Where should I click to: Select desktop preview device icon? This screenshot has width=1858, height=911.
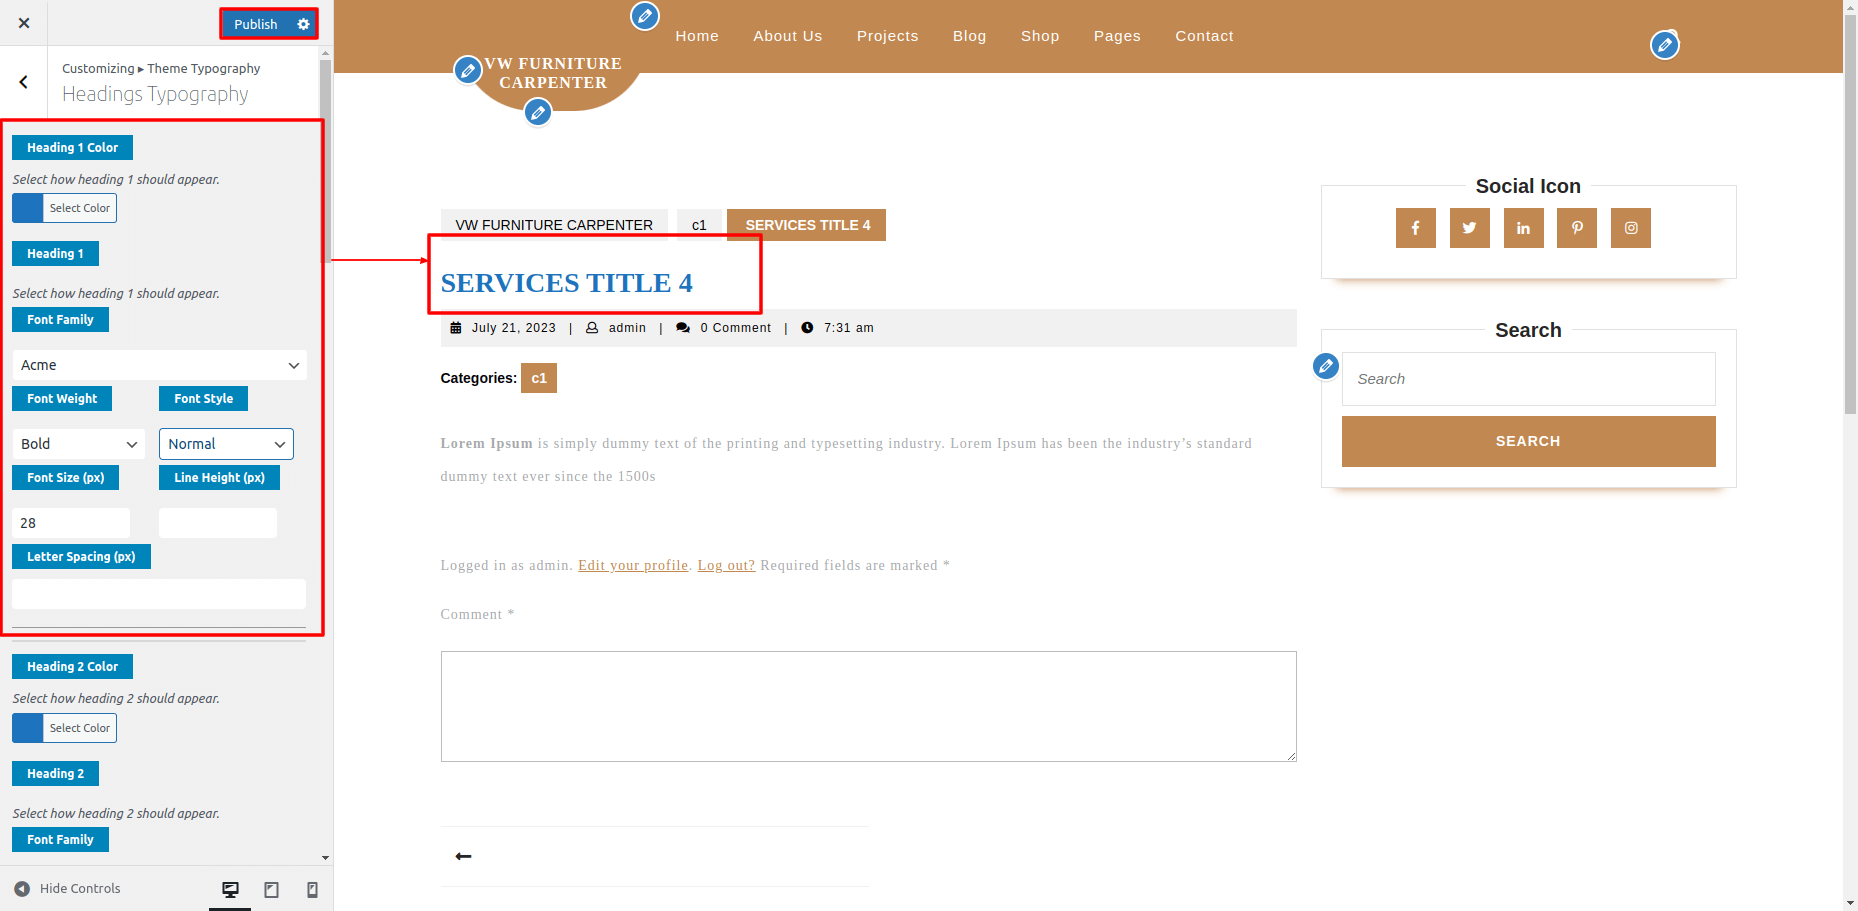tap(230, 889)
